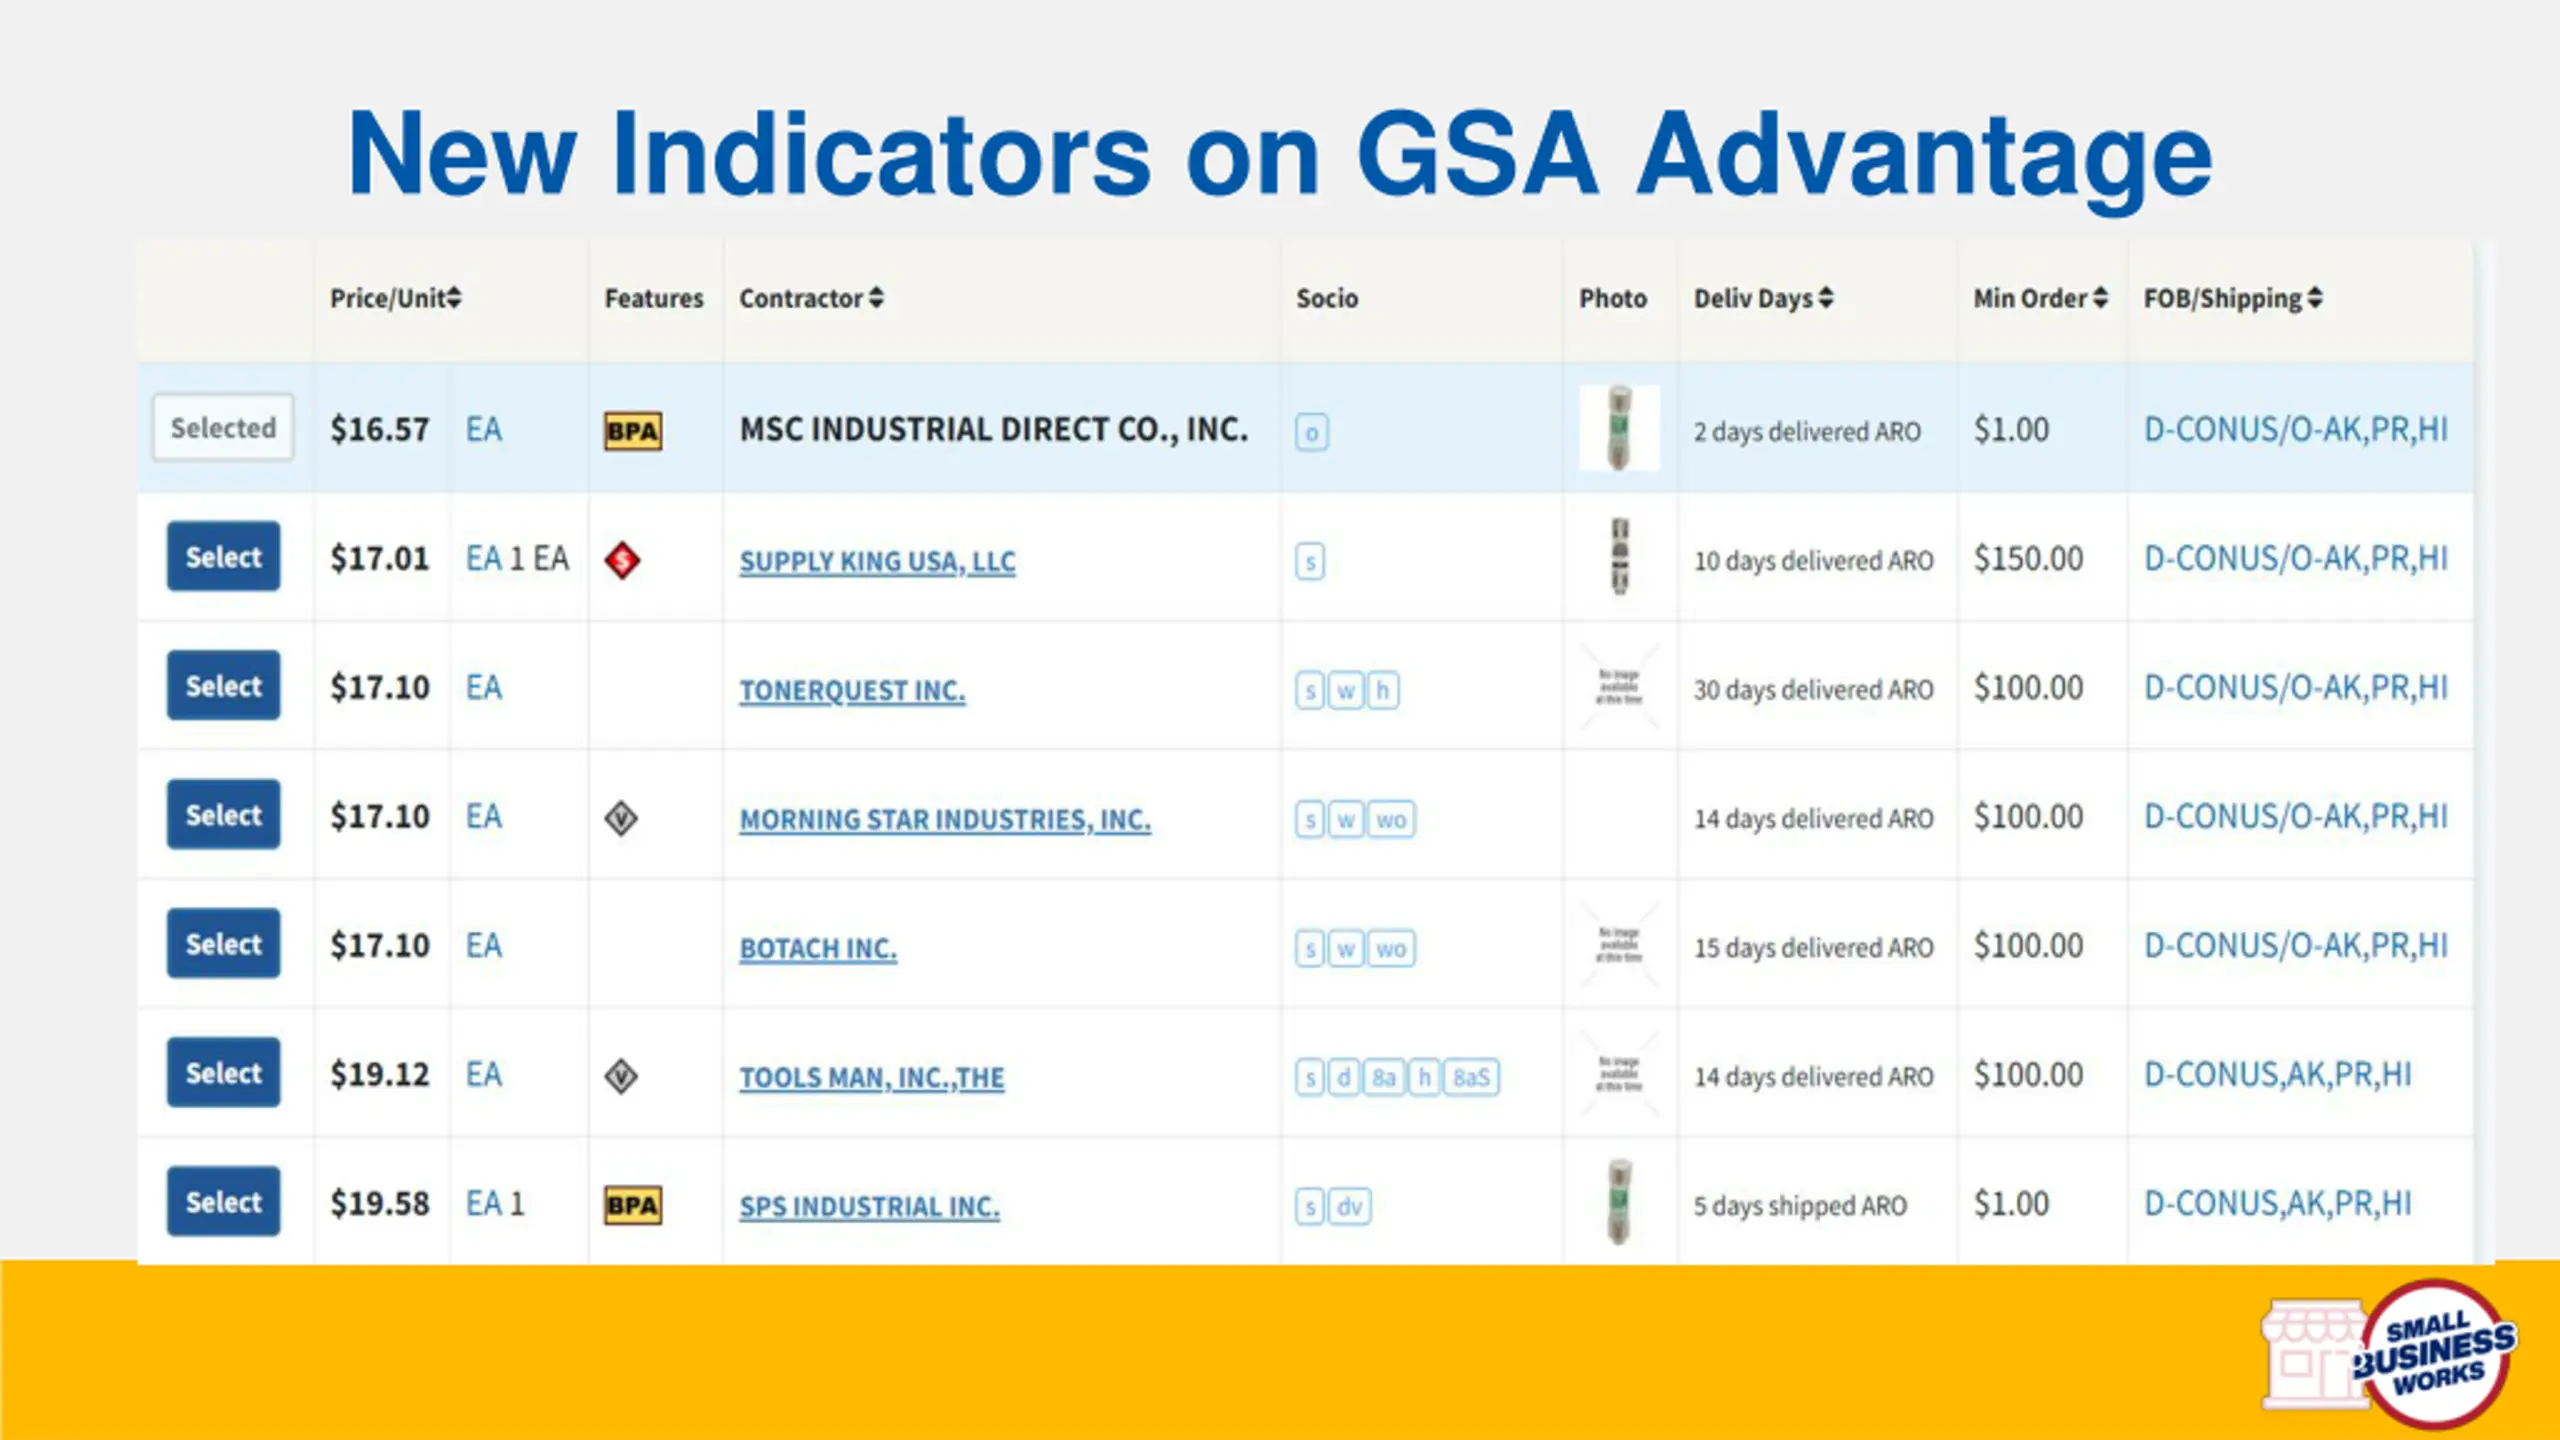The width and height of the screenshot is (2560, 1440).
Task: Click 's' socio badge in Tools Man row
Action: point(1310,1078)
